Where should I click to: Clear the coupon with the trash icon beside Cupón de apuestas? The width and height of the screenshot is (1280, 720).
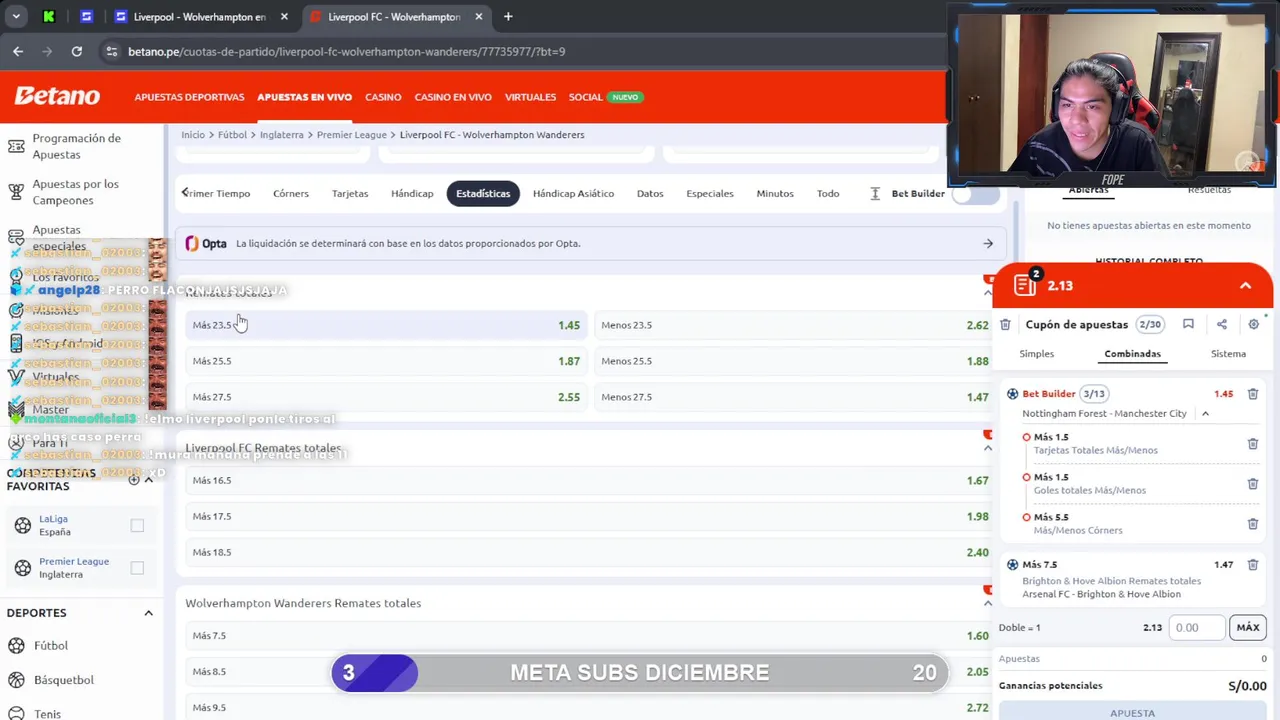1005,325
